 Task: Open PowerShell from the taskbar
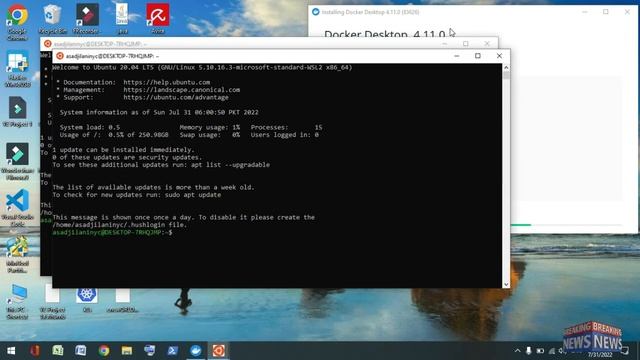click(x=172, y=351)
